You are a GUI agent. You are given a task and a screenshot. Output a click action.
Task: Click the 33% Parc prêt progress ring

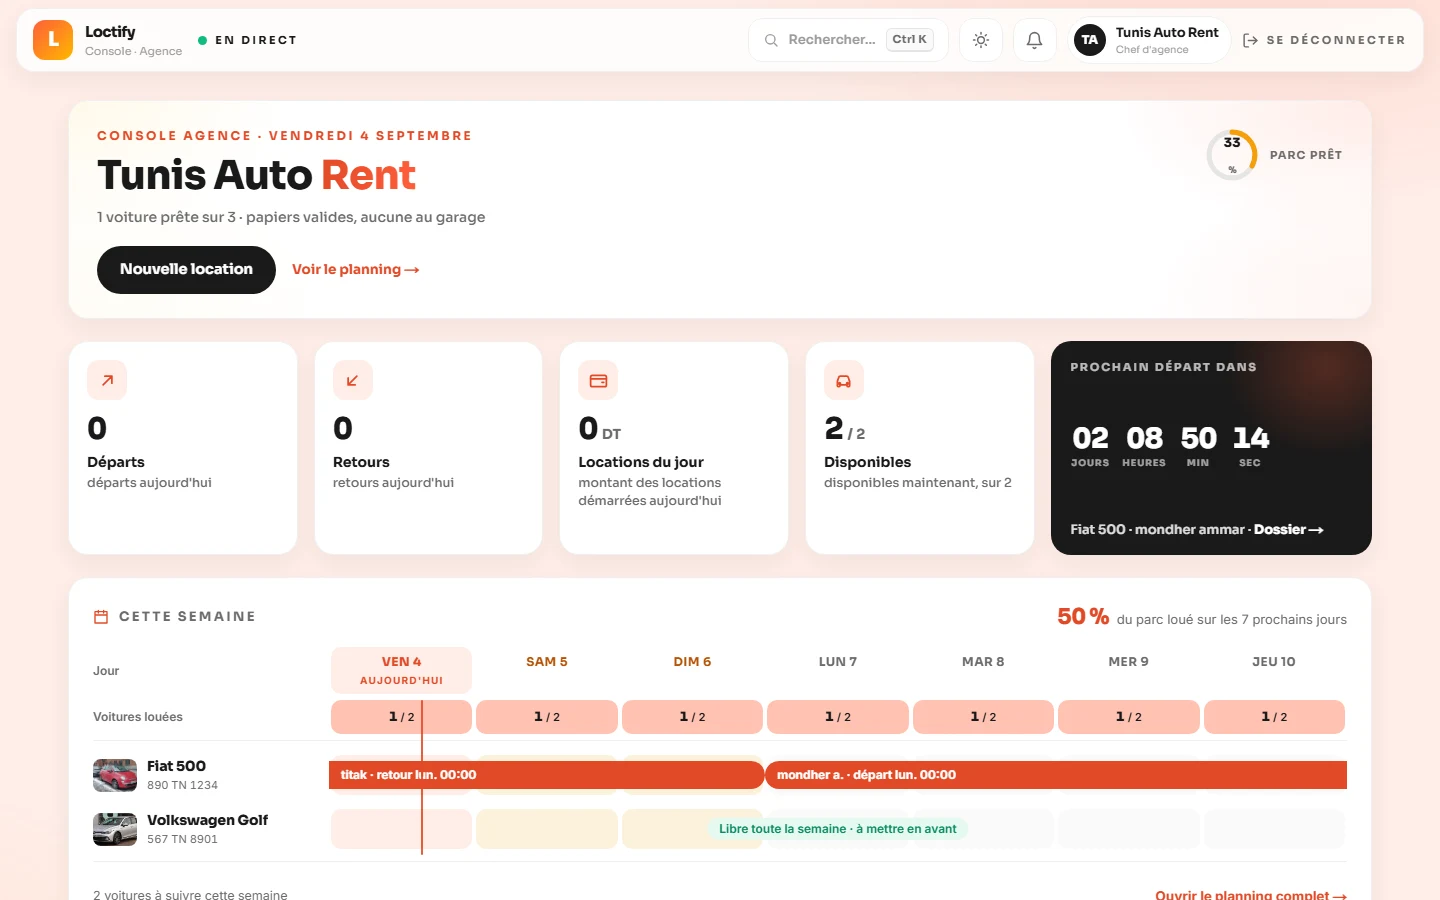tap(1232, 155)
